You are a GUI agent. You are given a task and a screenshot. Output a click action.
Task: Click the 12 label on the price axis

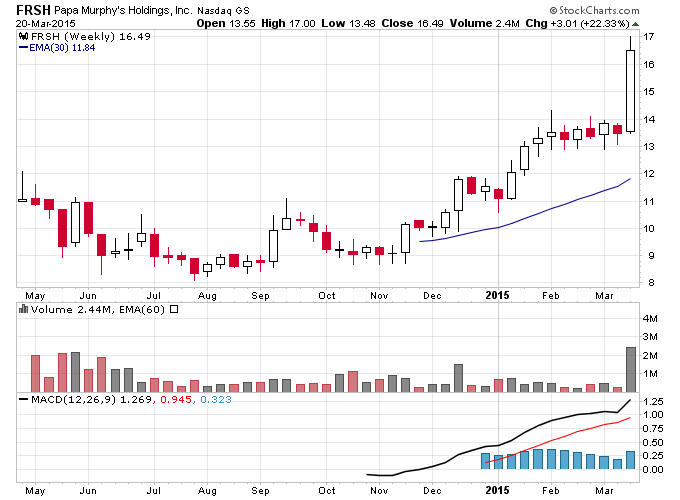[x=648, y=174]
